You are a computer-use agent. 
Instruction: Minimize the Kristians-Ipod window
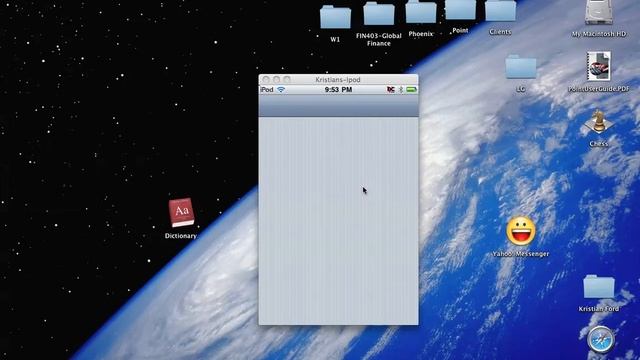(x=277, y=80)
